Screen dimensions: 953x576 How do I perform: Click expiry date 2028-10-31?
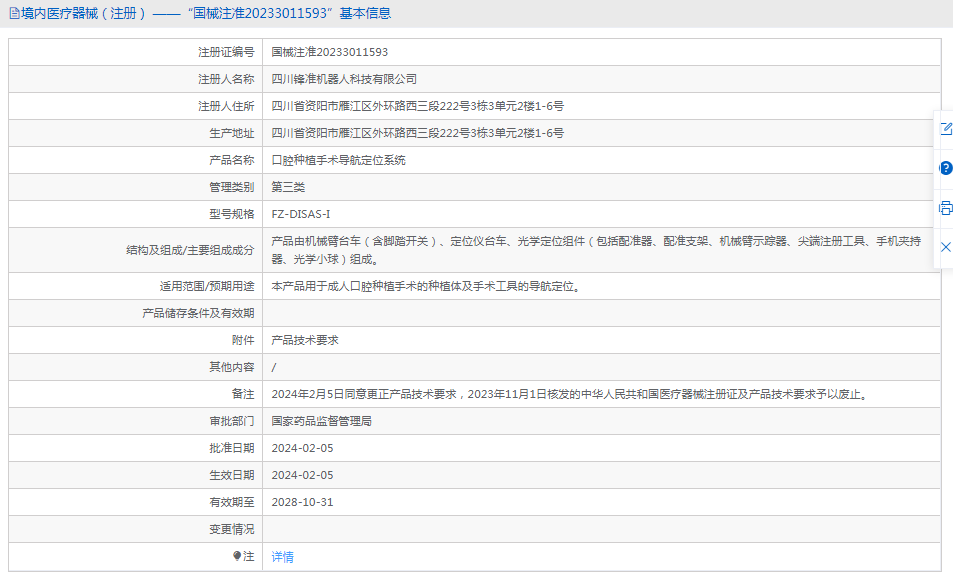coord(303,502)
